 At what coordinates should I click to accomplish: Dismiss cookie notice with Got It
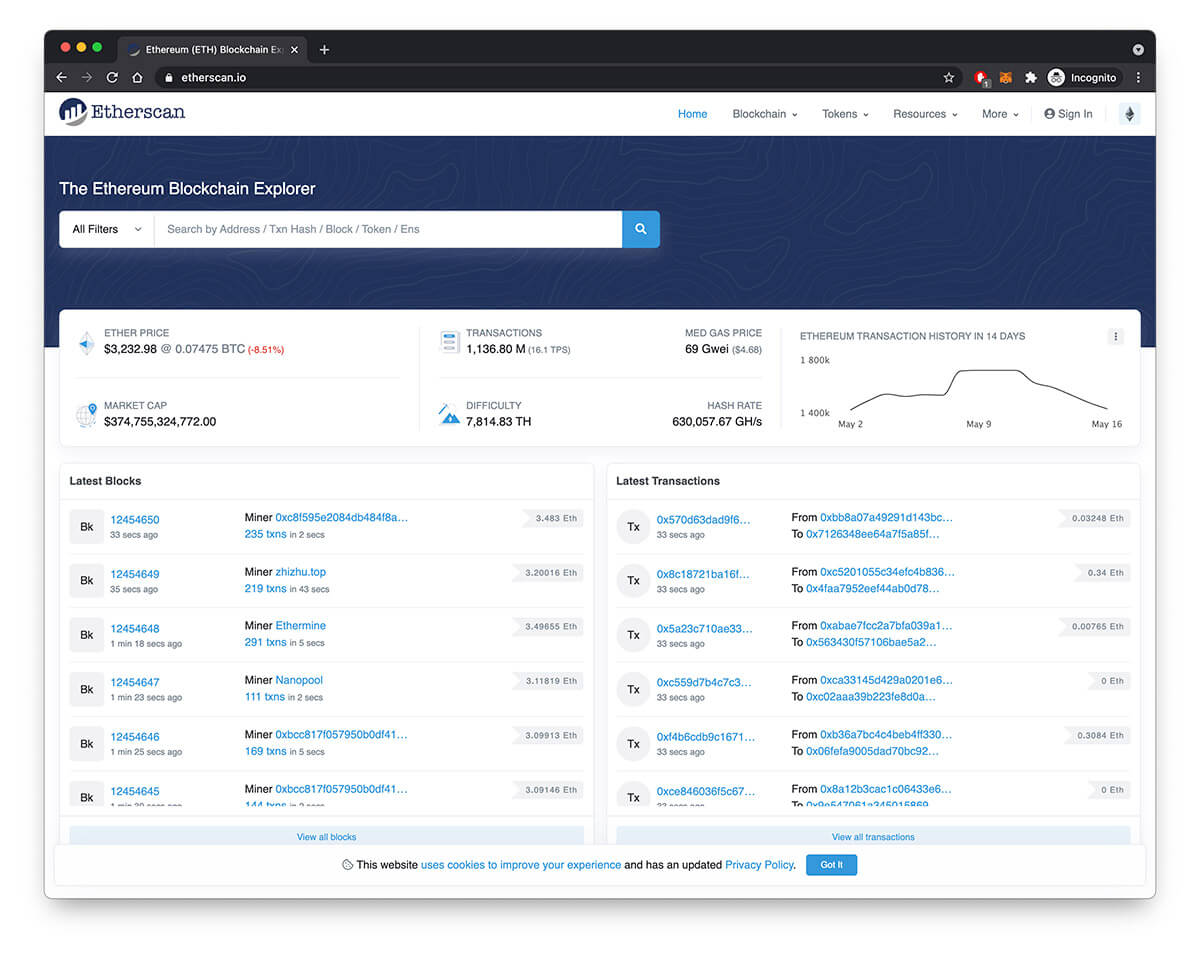[x=831, y=865]
